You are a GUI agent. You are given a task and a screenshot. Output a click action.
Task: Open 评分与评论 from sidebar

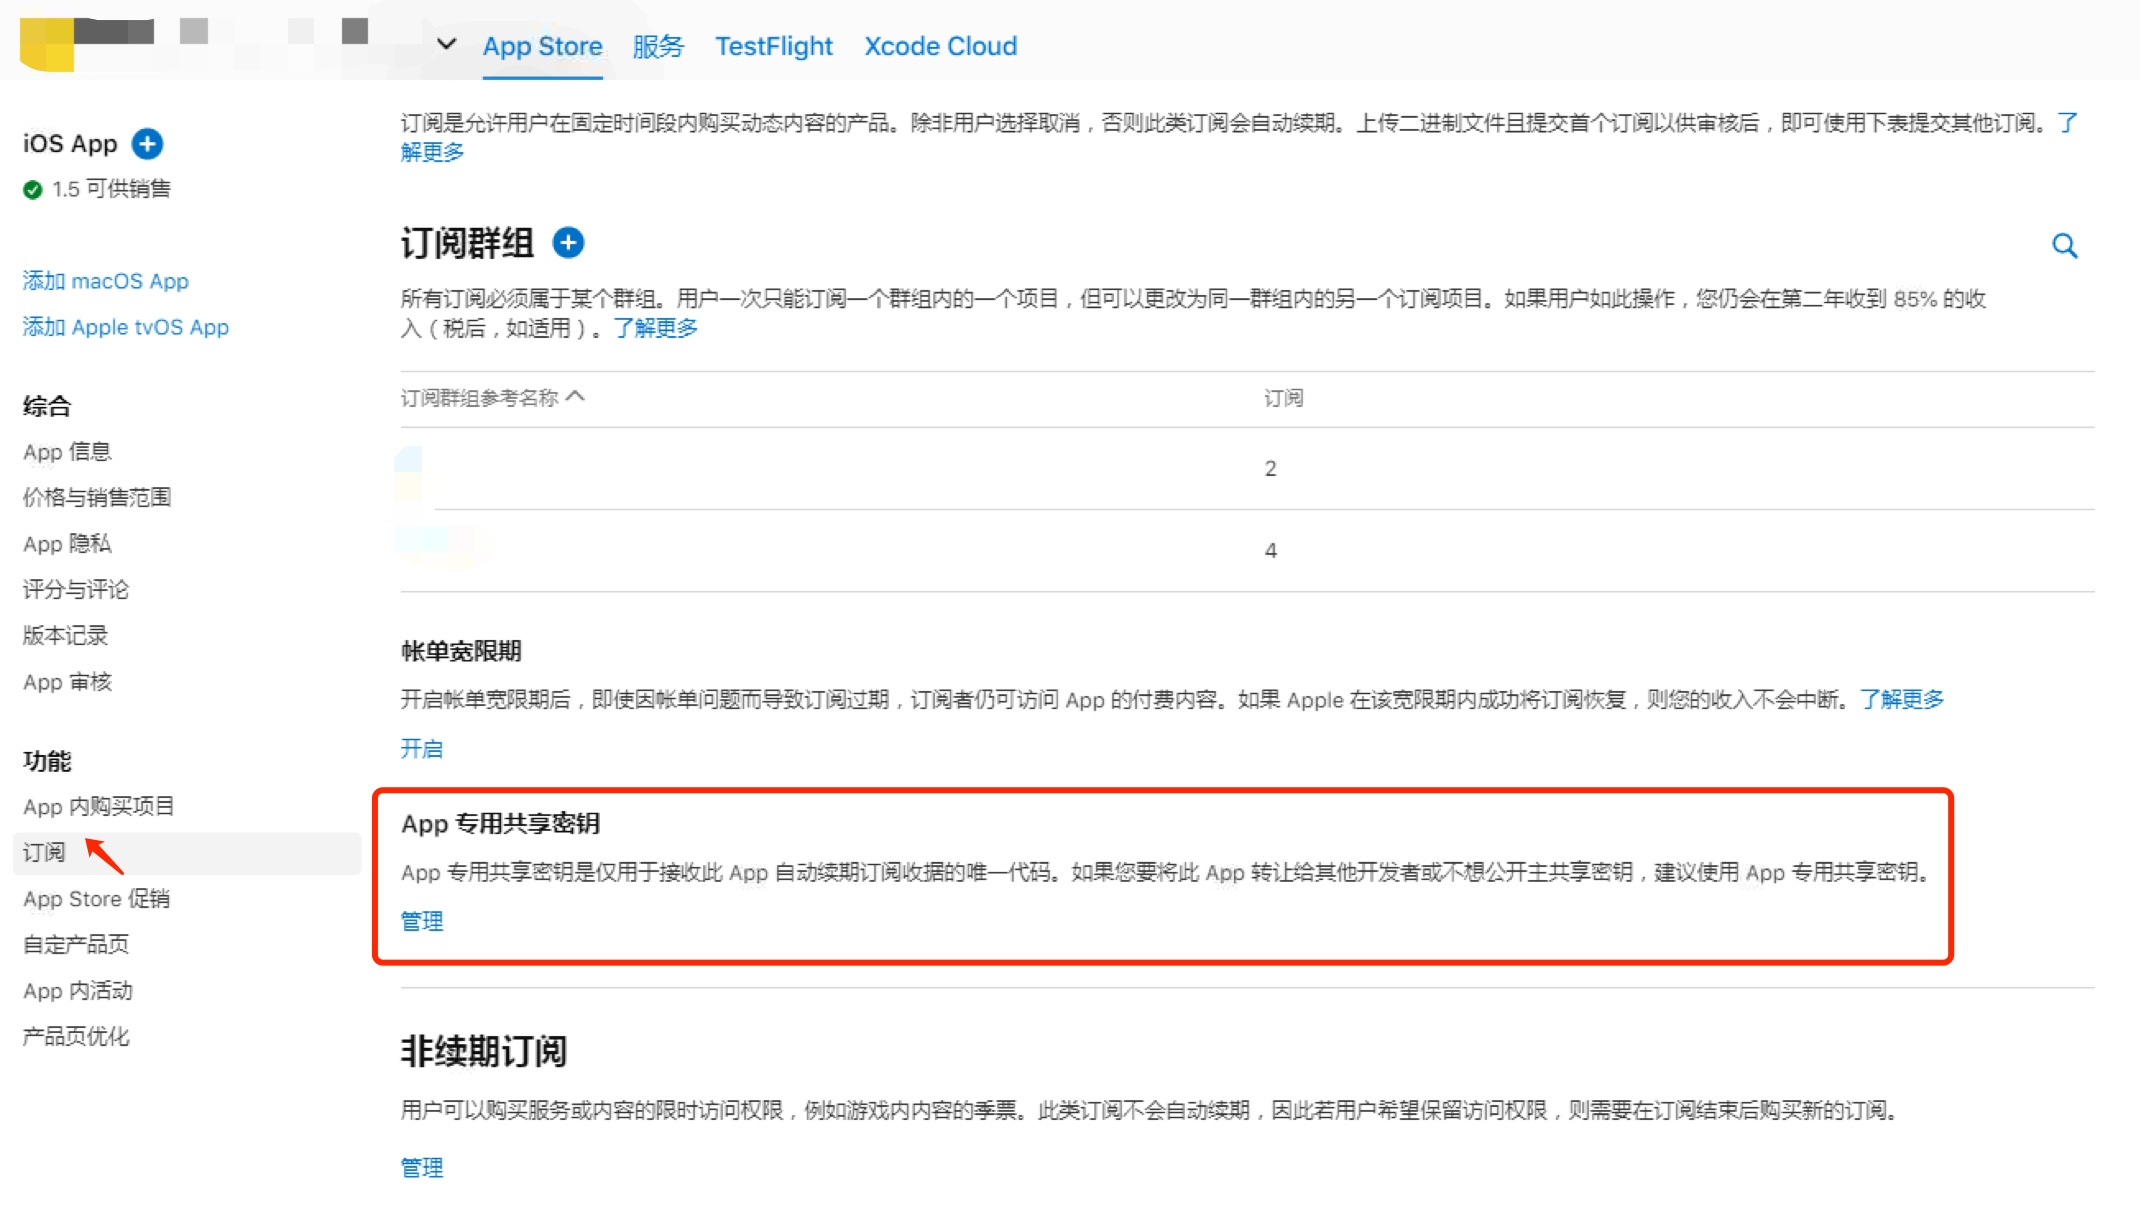pyautogui.click(x=74, y=589)
